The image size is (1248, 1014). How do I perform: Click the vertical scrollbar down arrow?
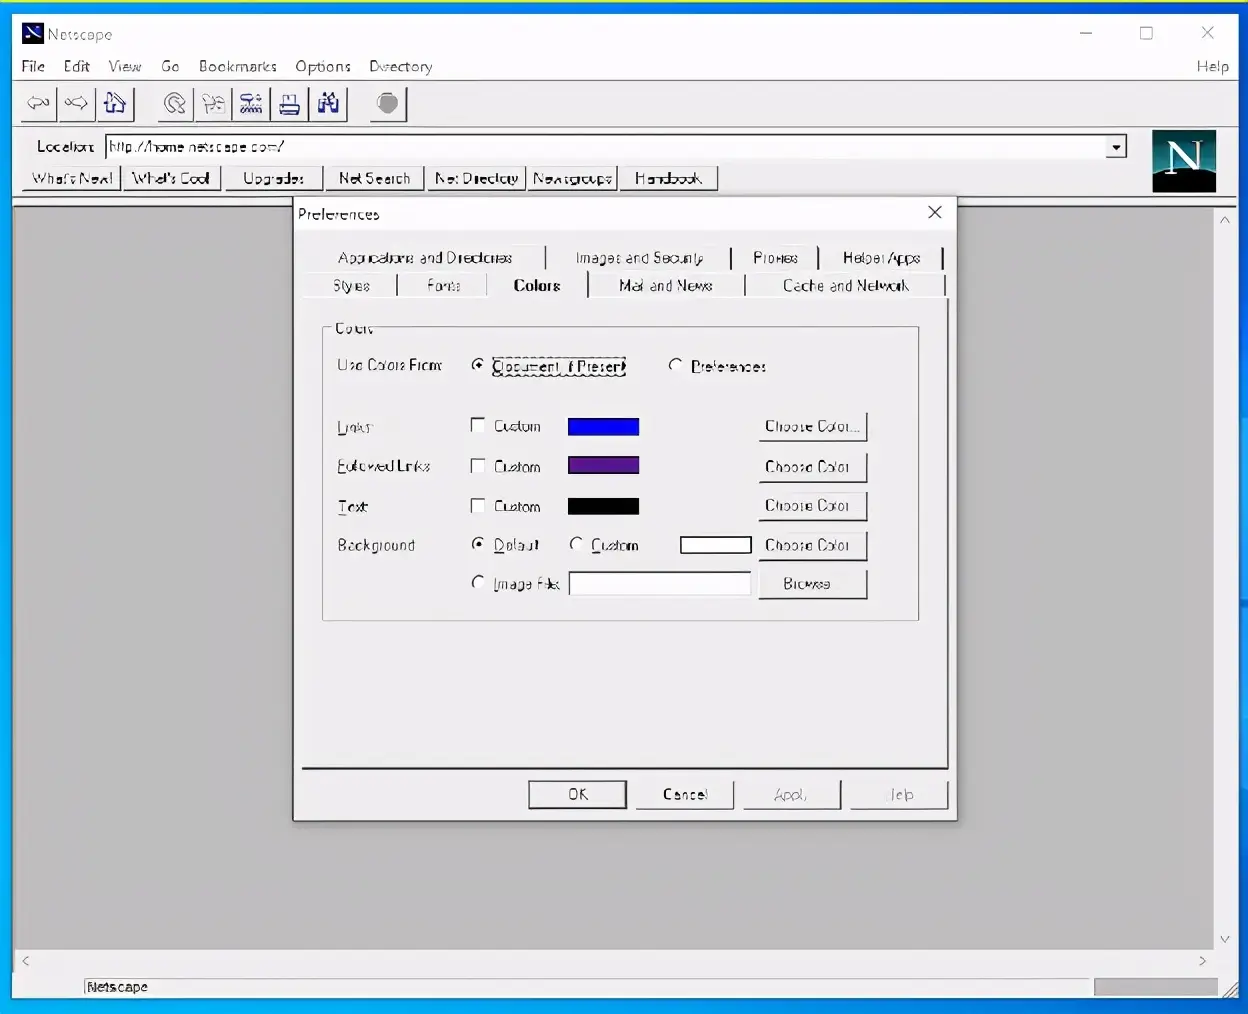click(1225, 939)
